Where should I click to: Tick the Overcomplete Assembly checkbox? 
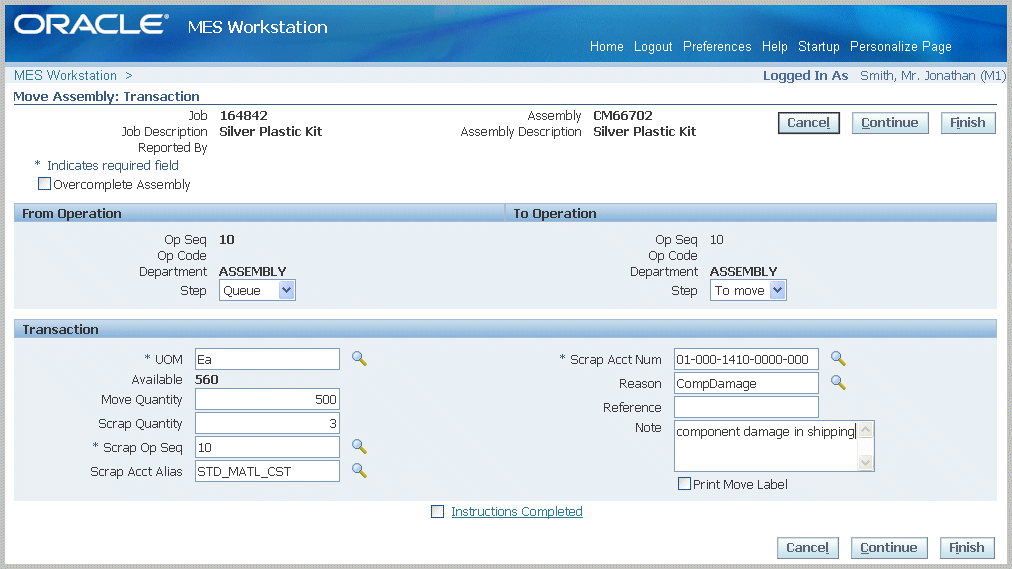pyautogui.click(x=45, y=184)
